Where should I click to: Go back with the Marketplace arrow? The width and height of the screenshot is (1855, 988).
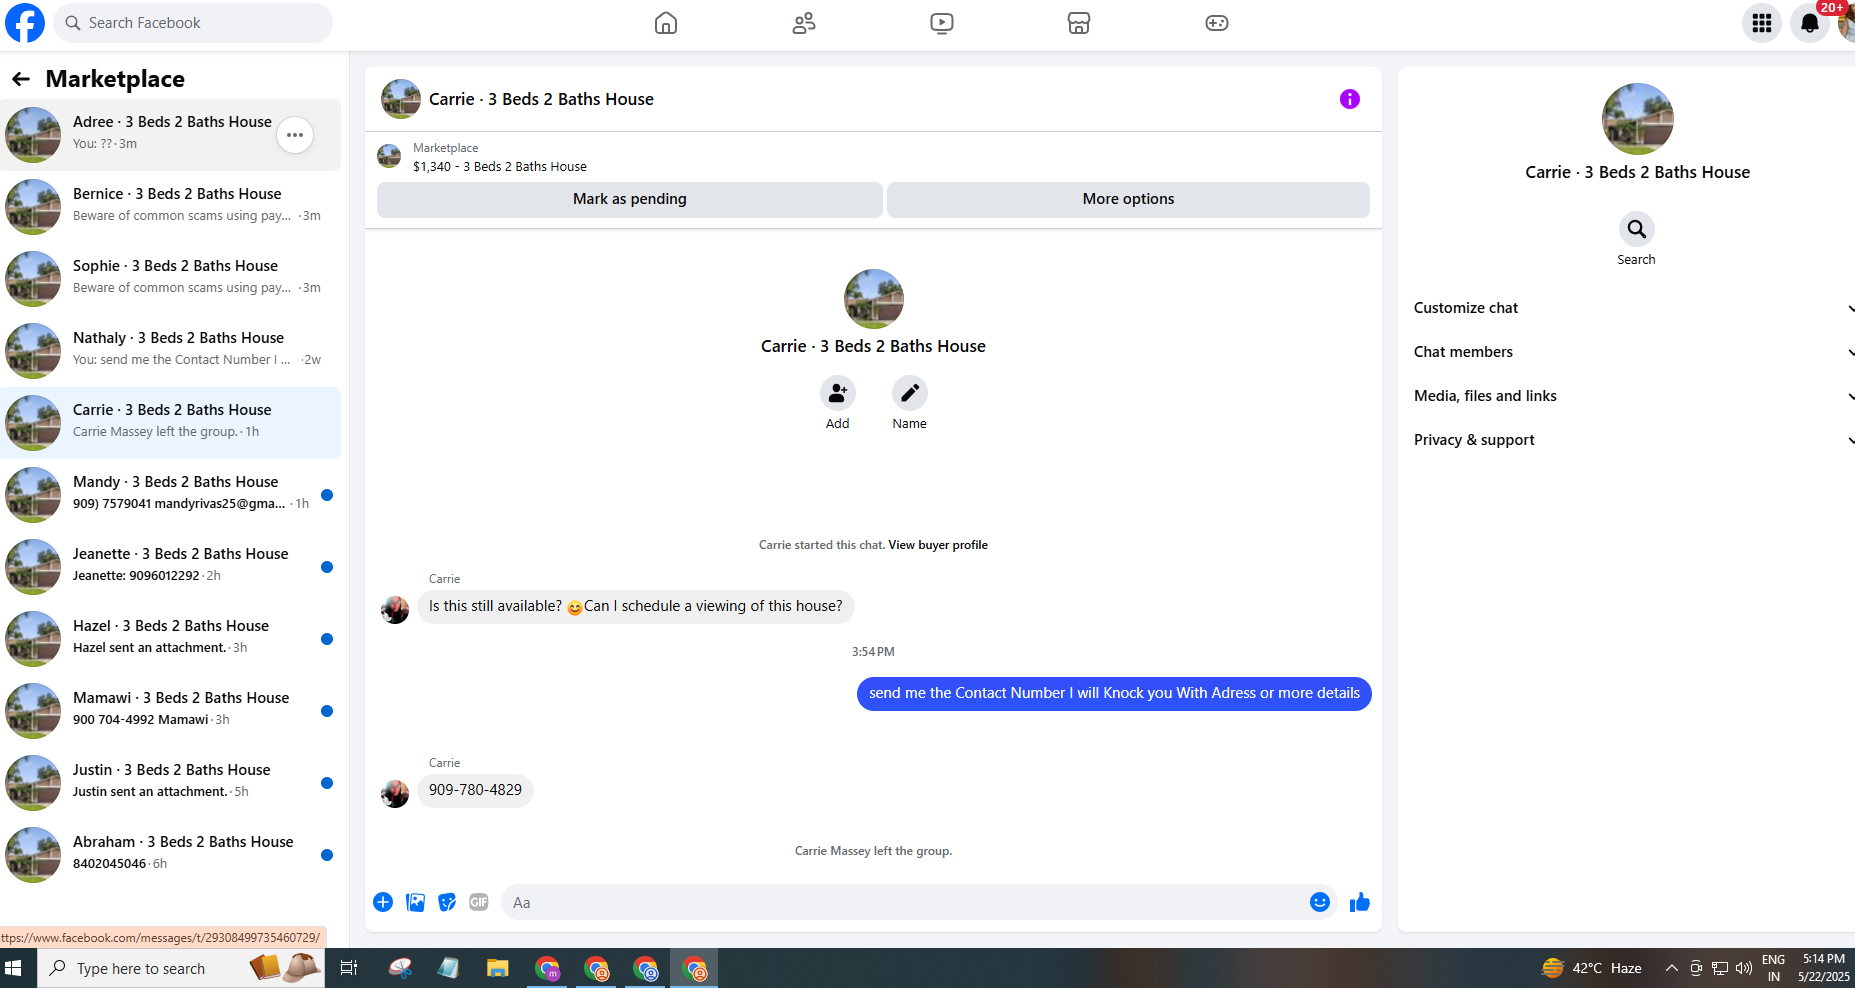coord(21,79)
